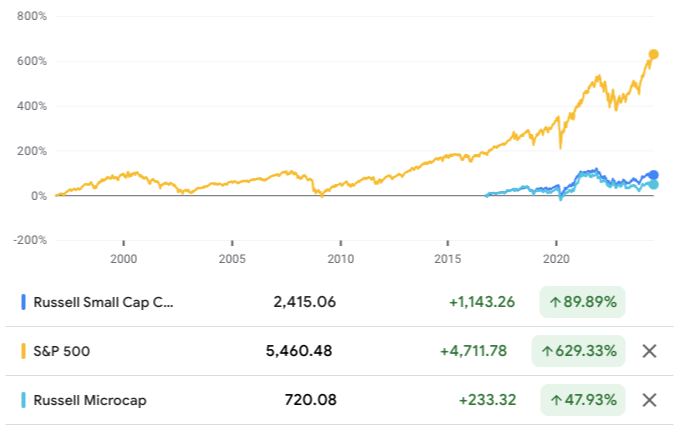Click the +233.32 point change value
Image resolution: width=684 pixels, height=441 pixels.
pyautogui.click(x=488, y=400)
